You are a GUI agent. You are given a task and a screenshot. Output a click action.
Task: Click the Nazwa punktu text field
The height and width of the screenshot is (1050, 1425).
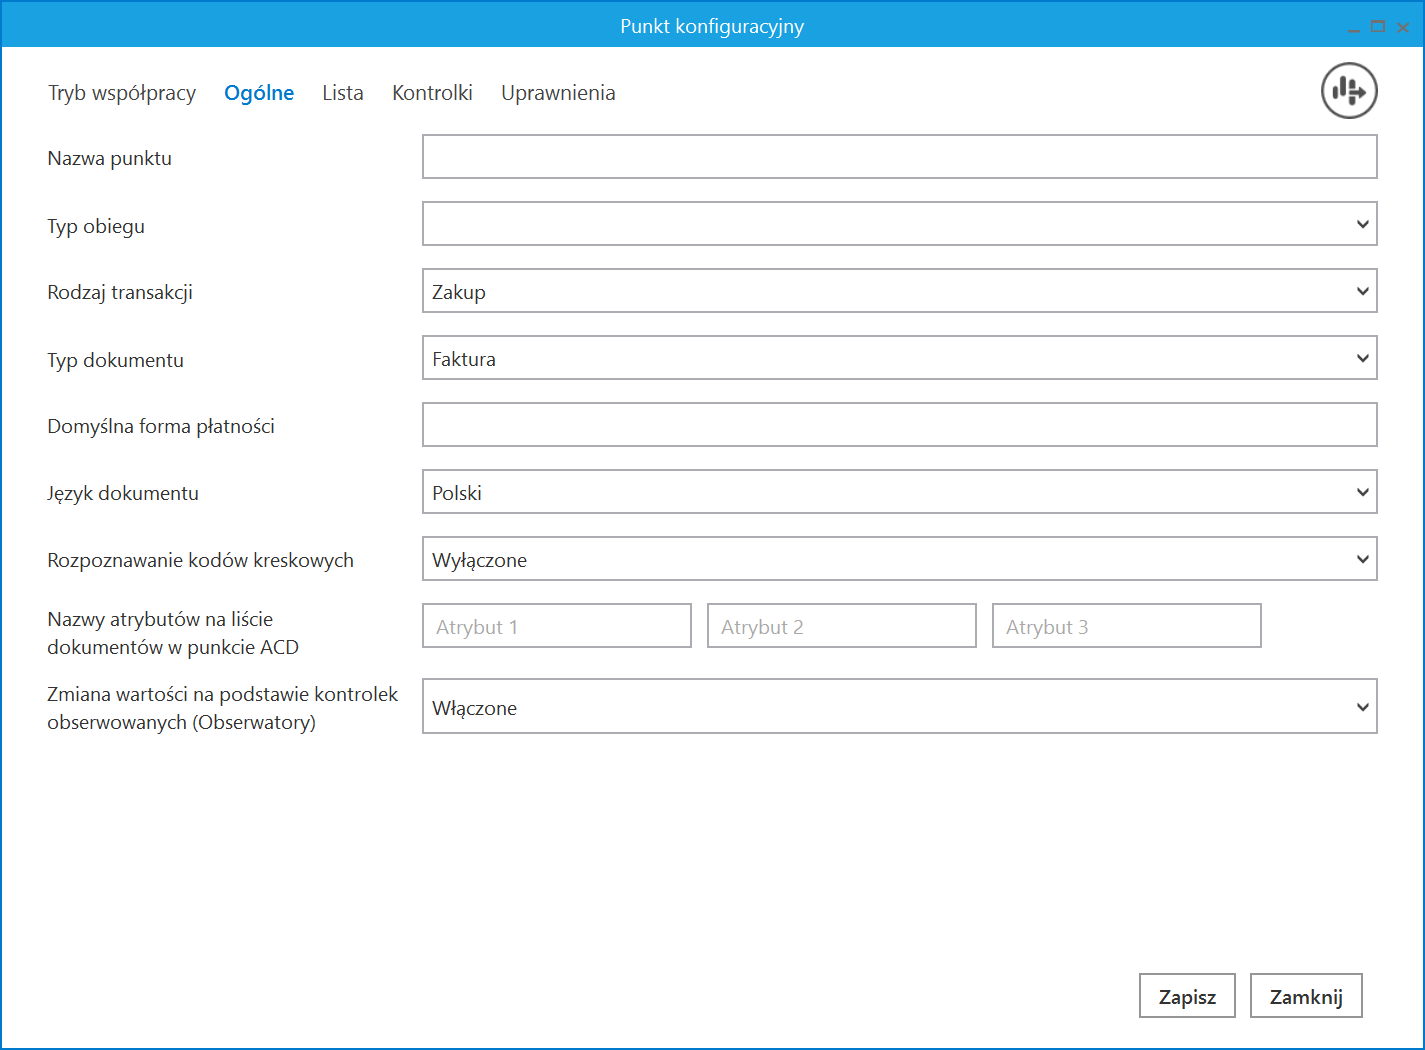[899, 157]
